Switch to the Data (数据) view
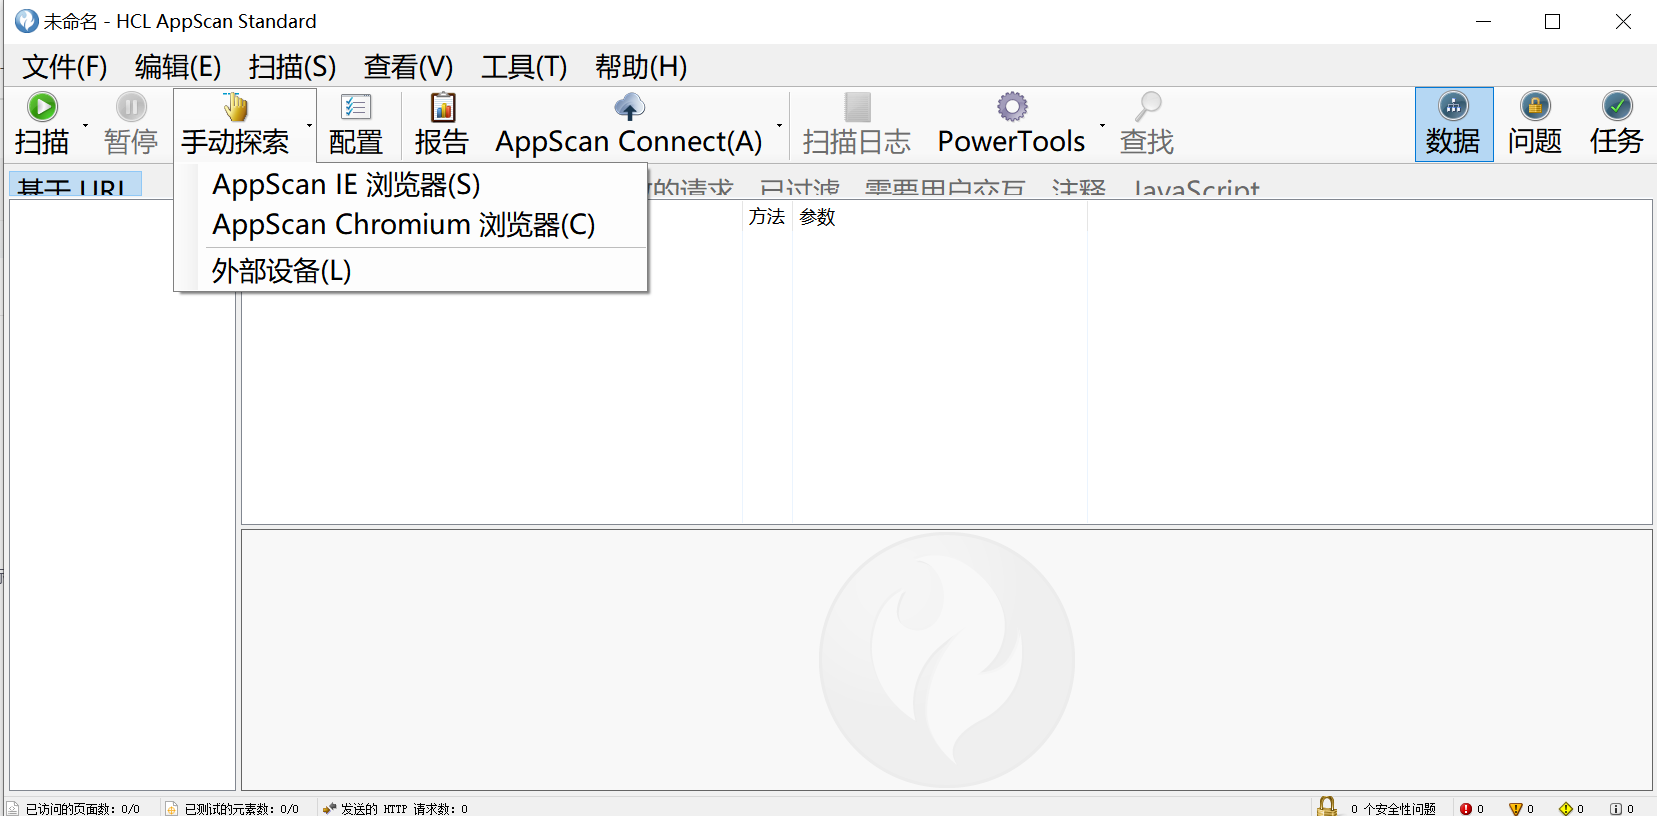The width and height of the screenshot is (1657, 816). tap(1453, 124)
